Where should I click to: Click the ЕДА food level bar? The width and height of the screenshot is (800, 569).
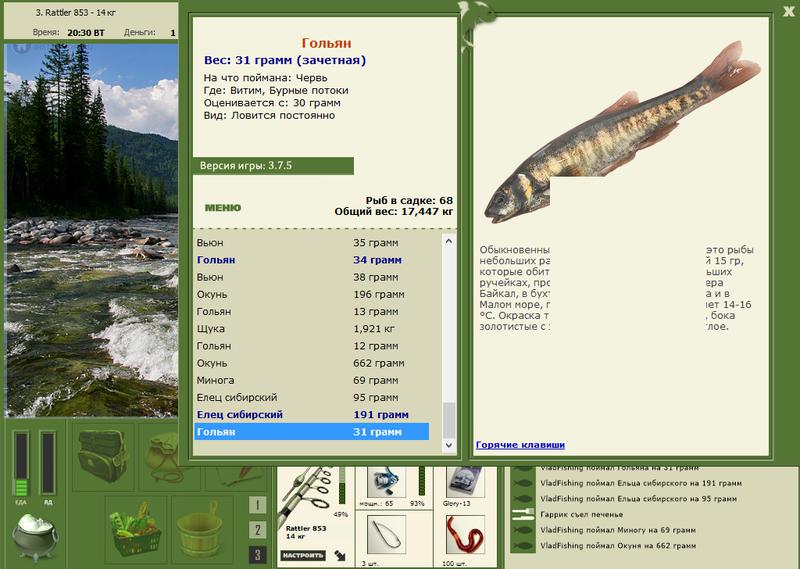coord(21,463)
